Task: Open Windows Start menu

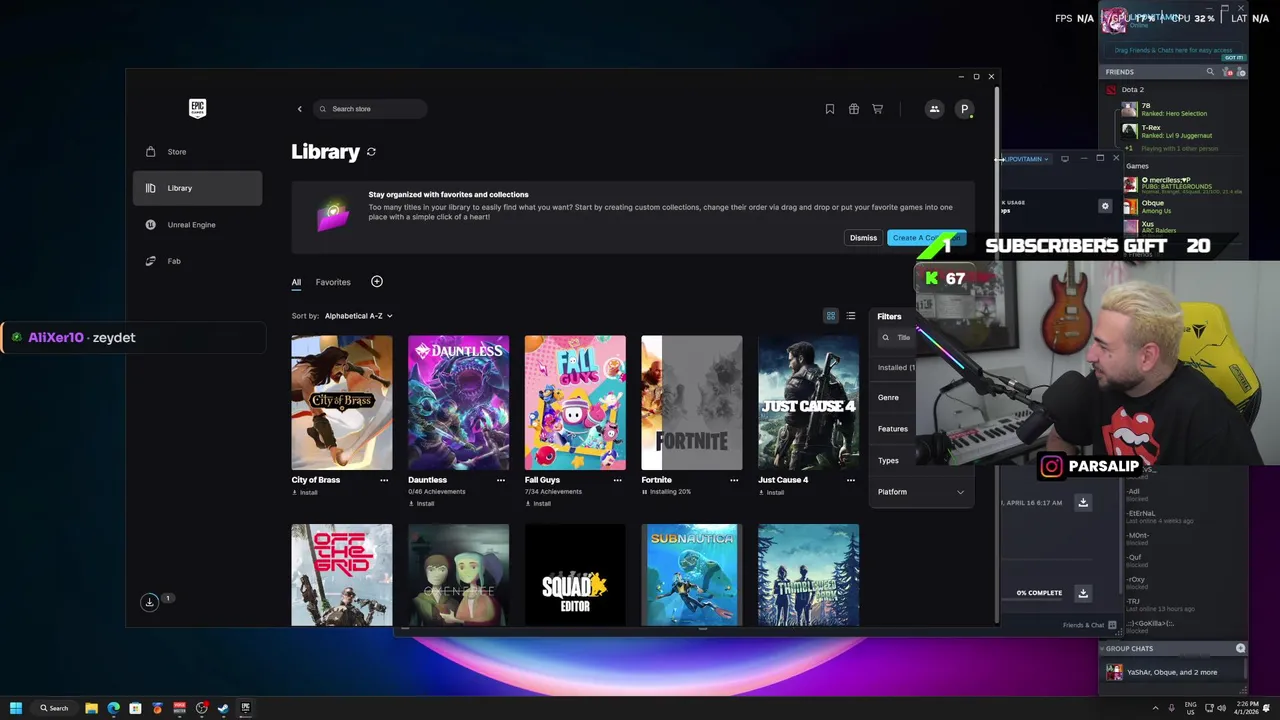Action: [x=16, y=708]
